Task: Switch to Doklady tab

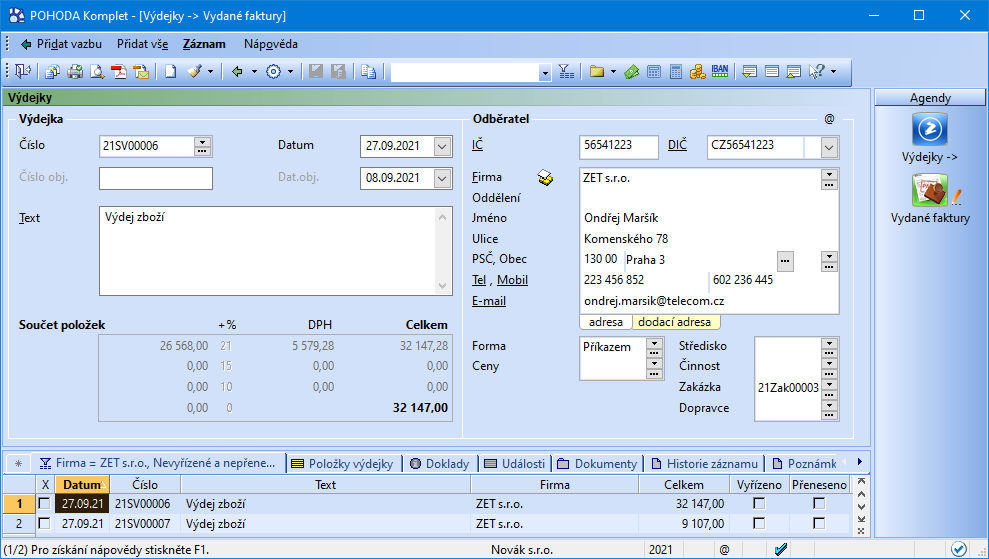Action: coord(440,464)
